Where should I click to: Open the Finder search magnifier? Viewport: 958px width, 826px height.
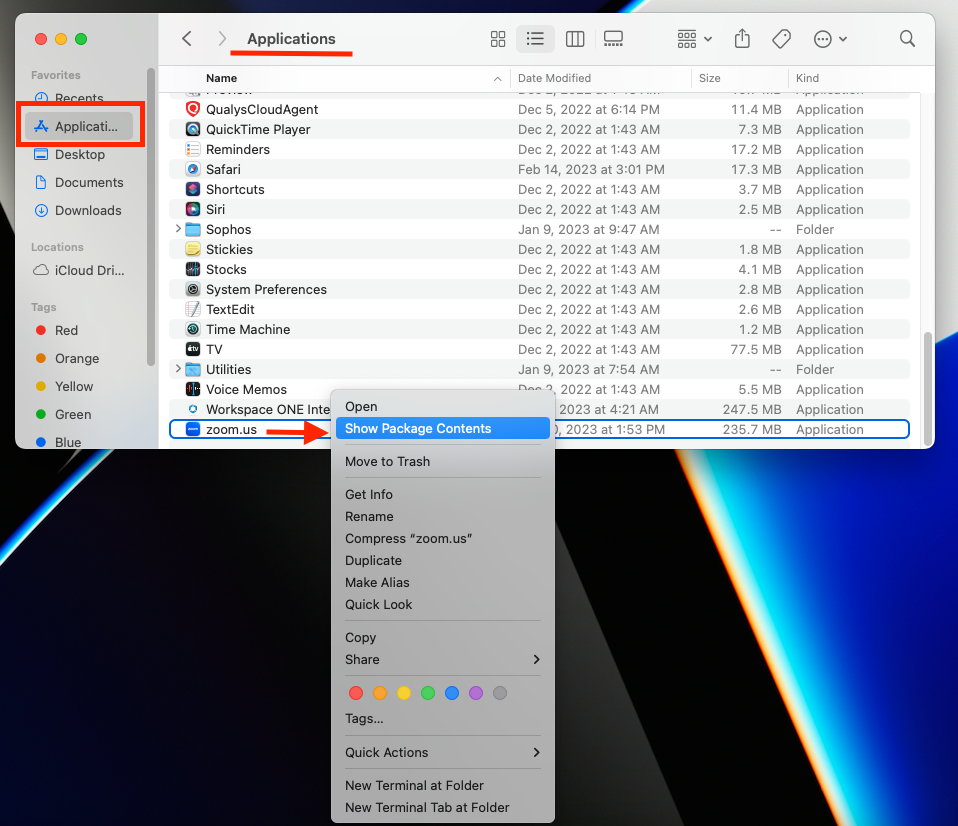(x=907, y=39)
